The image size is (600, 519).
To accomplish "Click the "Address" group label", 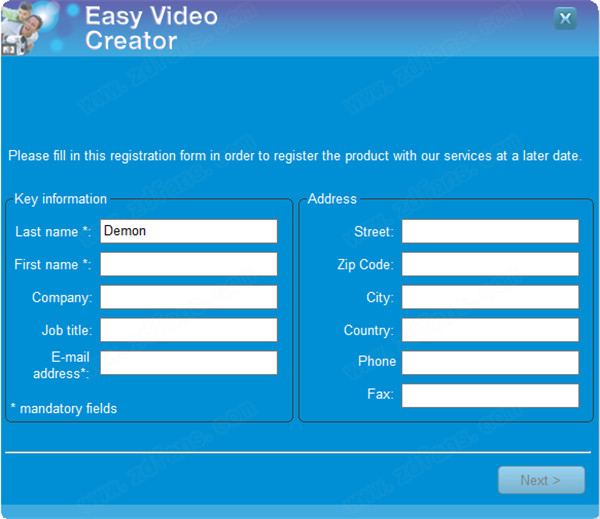I will 332,199.
